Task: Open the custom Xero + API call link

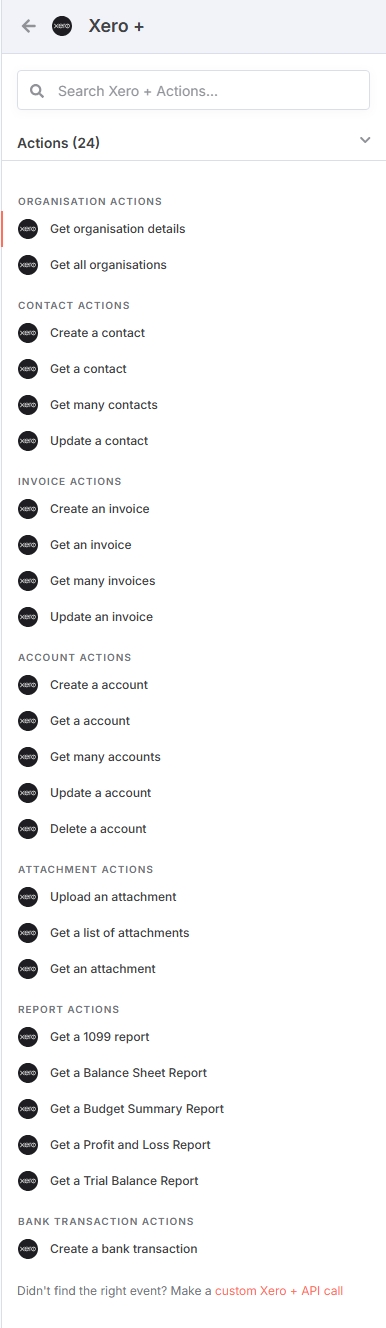Action: click(279, 1291)
